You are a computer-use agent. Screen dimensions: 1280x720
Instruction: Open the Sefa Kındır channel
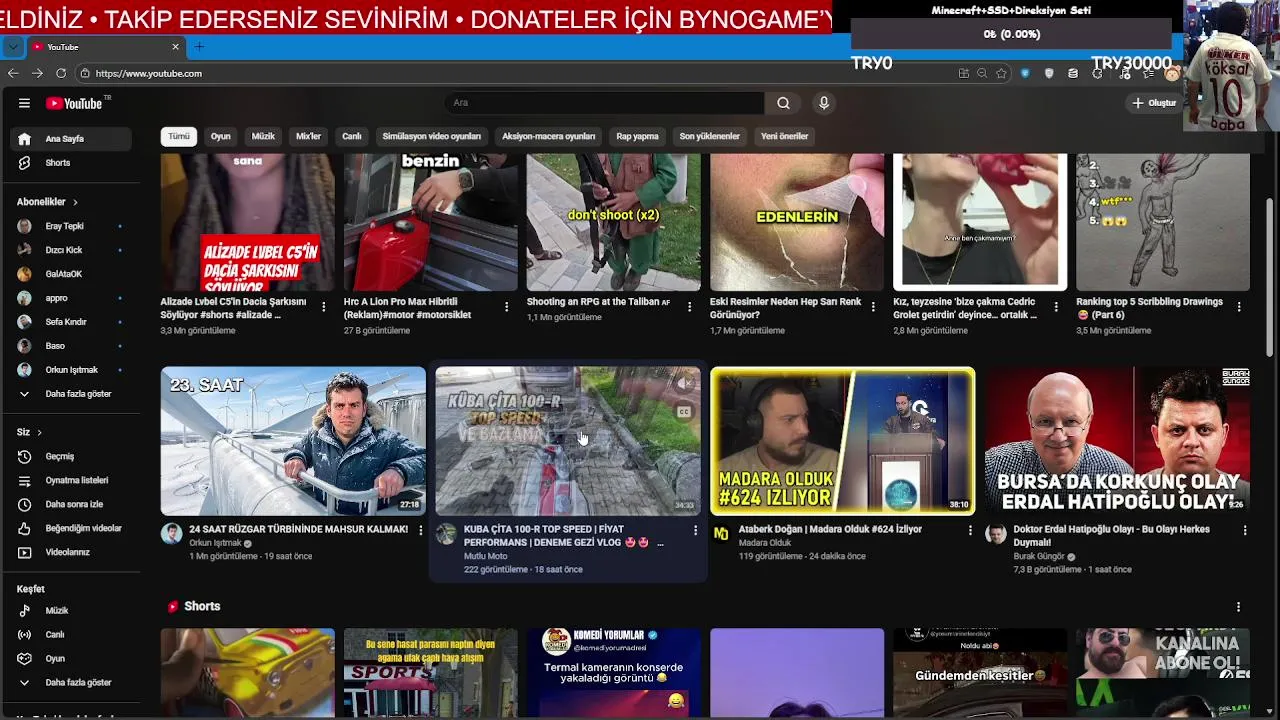click(x=70, y=322)
